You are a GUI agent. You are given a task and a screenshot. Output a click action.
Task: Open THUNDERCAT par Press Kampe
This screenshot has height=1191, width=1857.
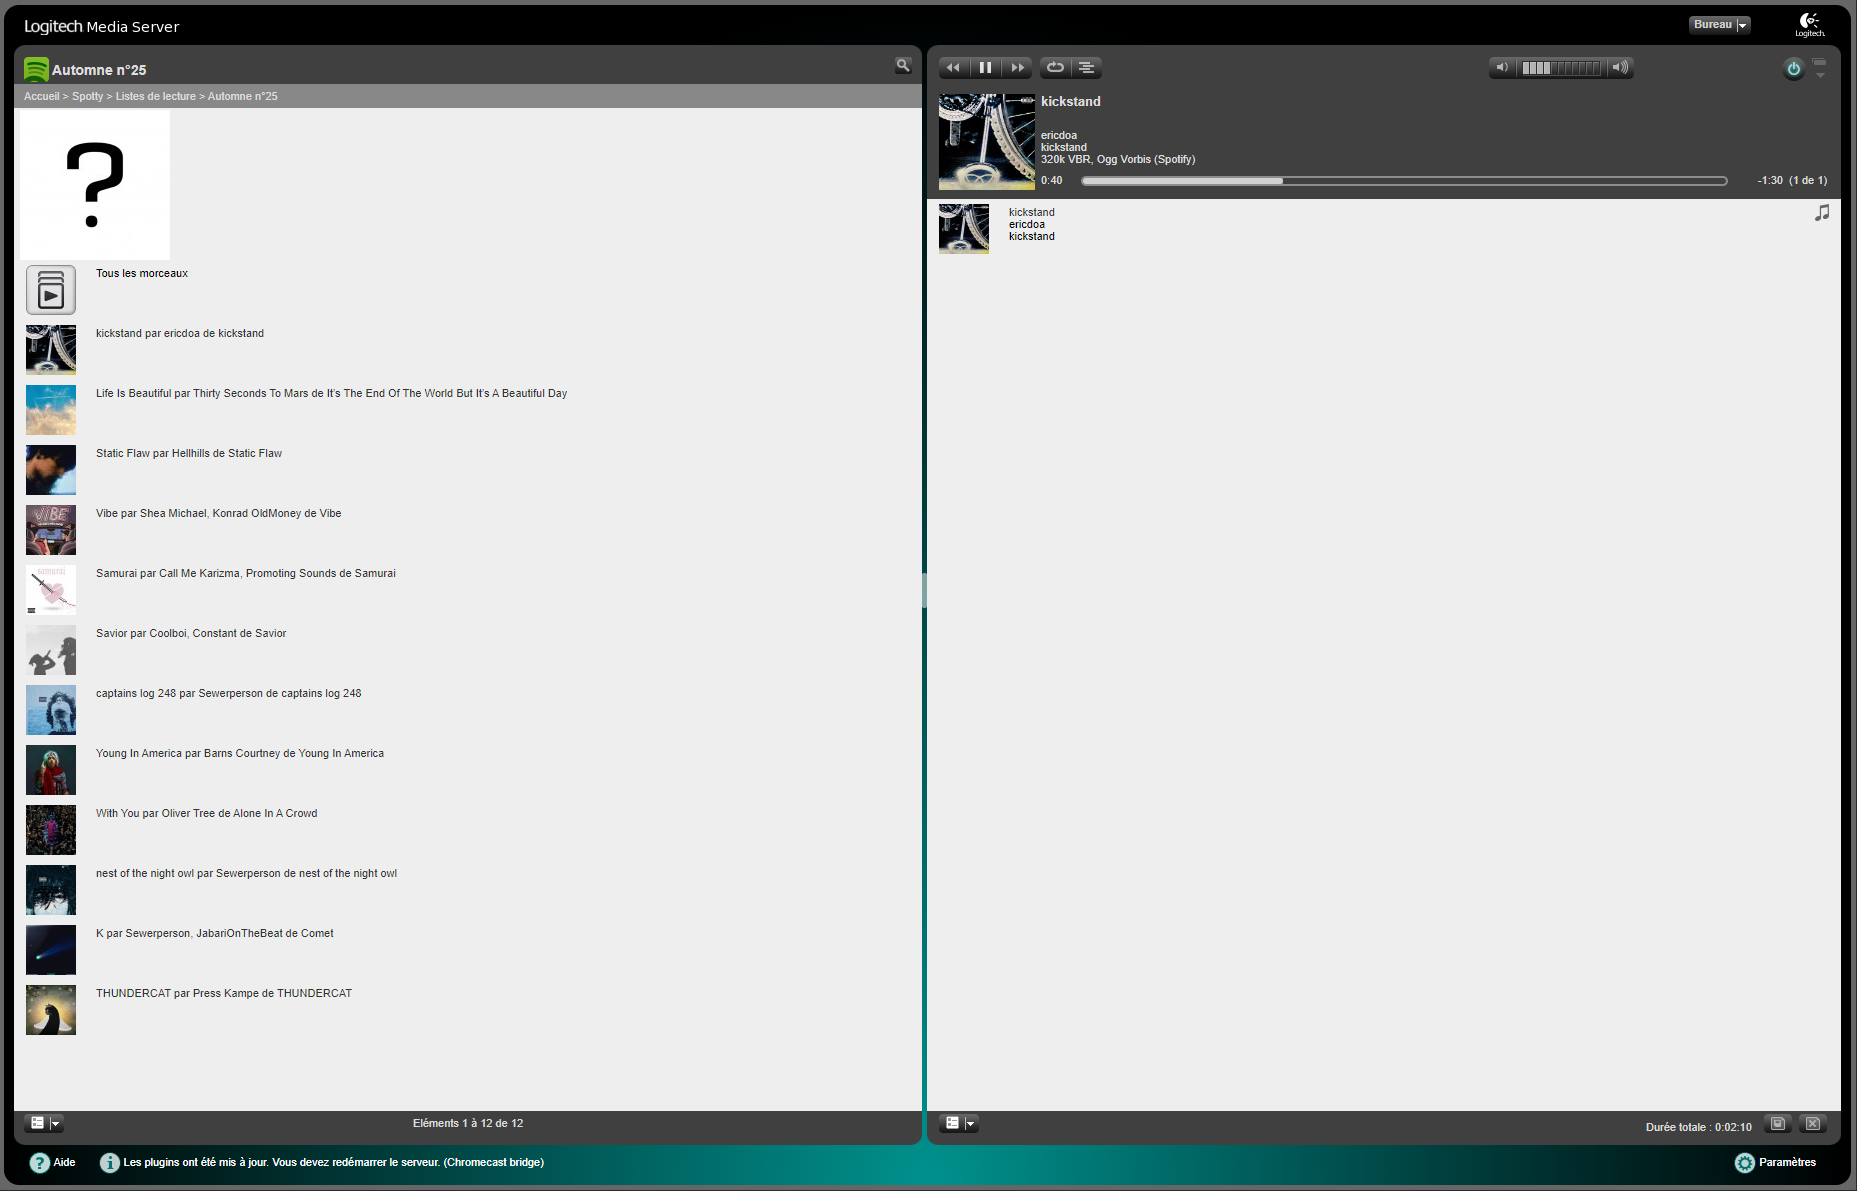point(224,993)
